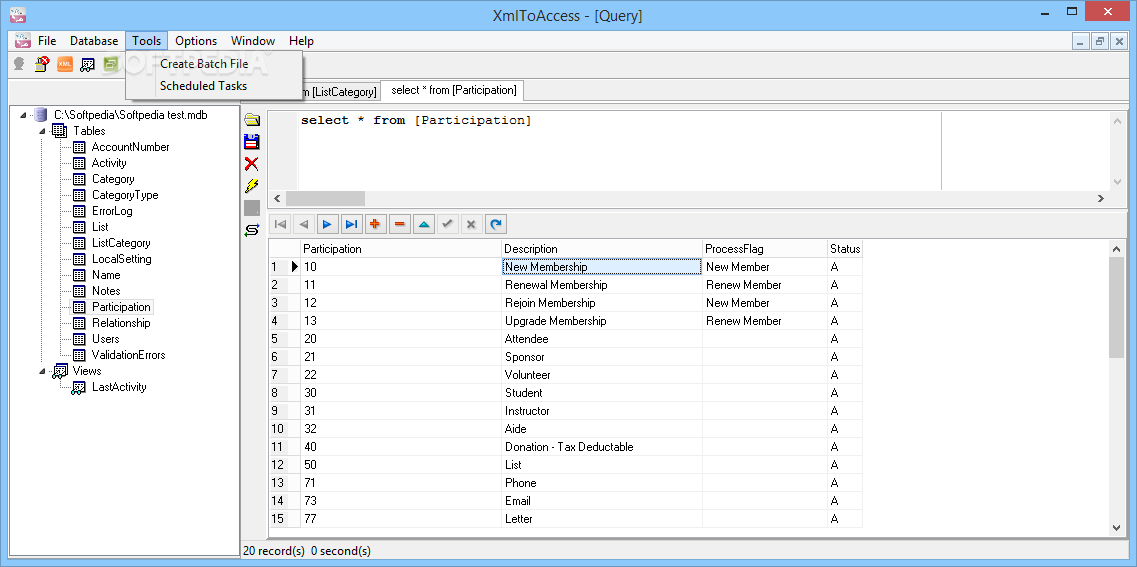This screenshot has width=1137, height=567.
Task: Go to the first record in the navigator
Action: pyautogui.click(x=280, y=224)
